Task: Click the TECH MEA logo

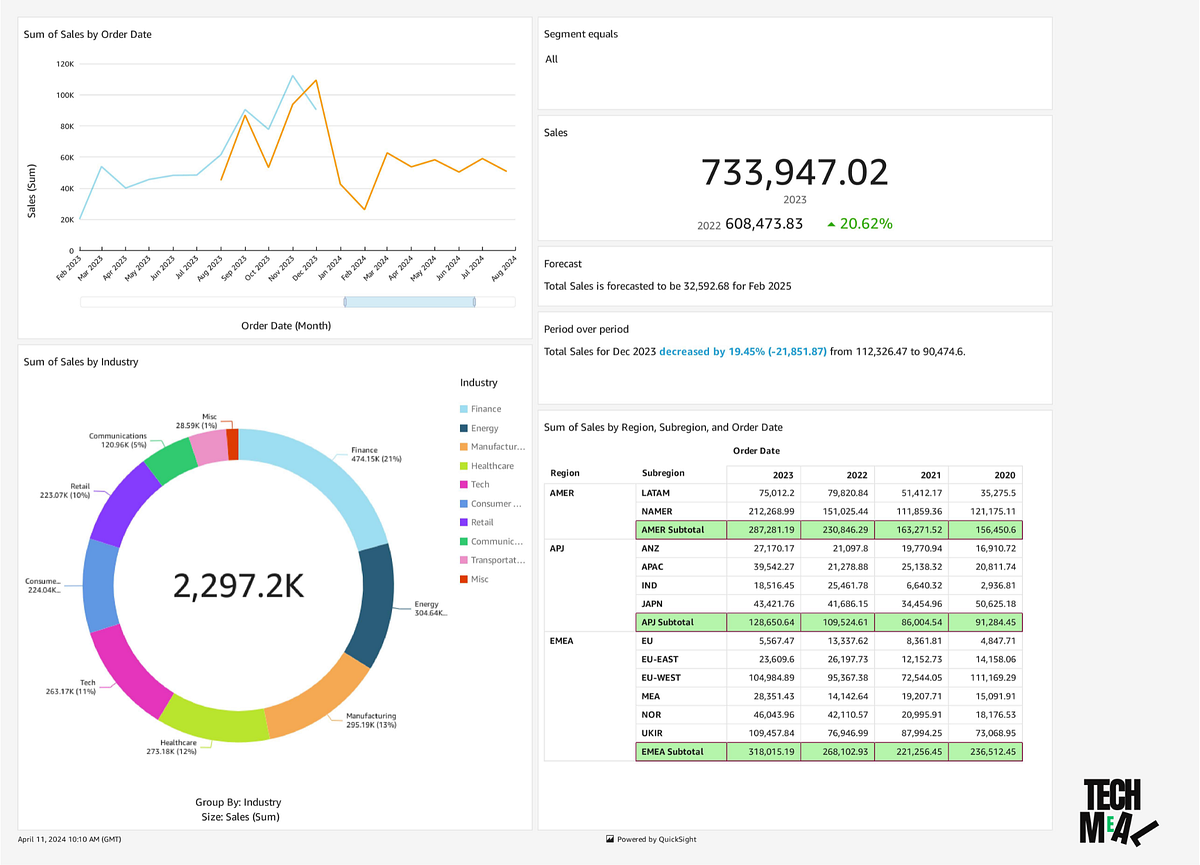Action: click(x=1113, y=807)
